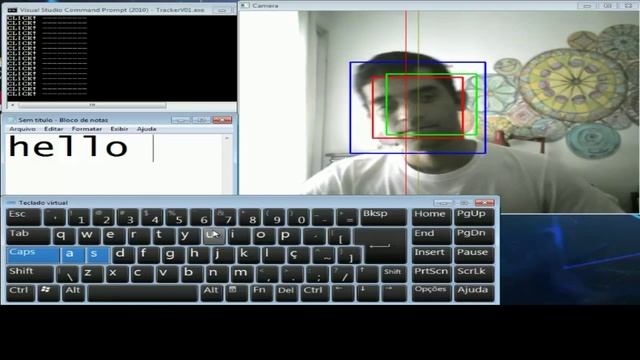Open the Editar menu in Notepad
This screenshot has width=640, height=360.
point(53,129)
